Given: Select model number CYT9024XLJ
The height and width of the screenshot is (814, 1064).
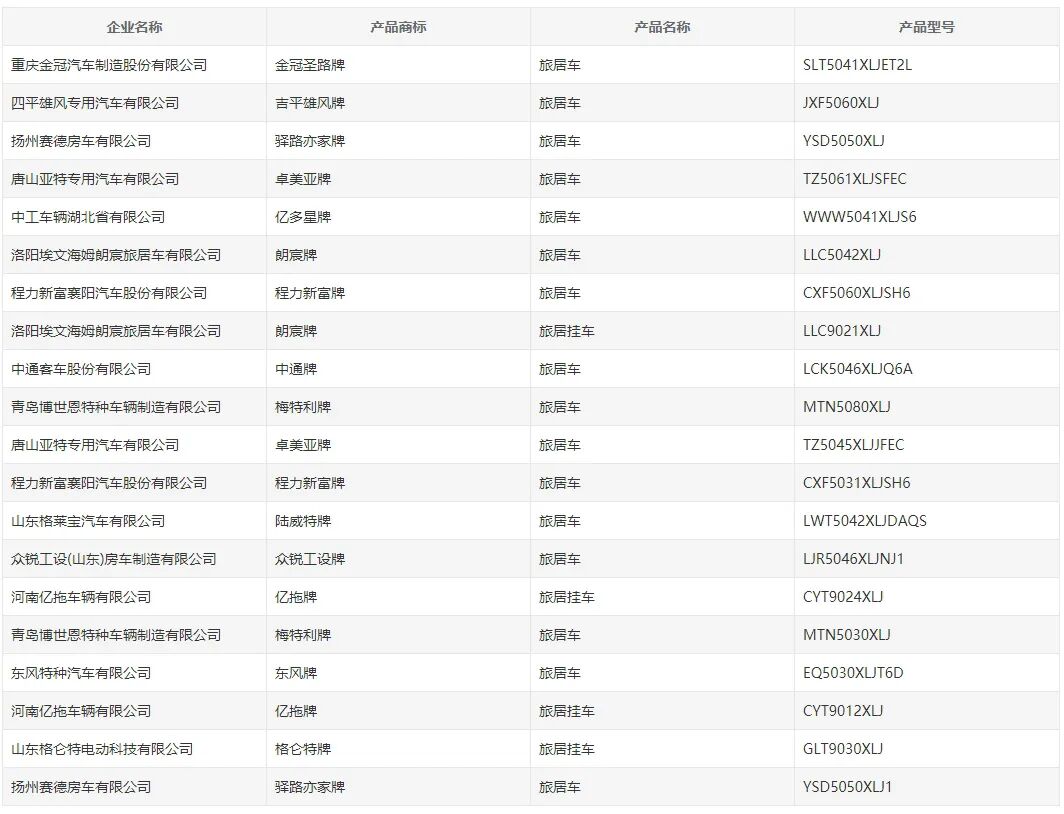Looking at the screenshot, I should click(843, 597).
